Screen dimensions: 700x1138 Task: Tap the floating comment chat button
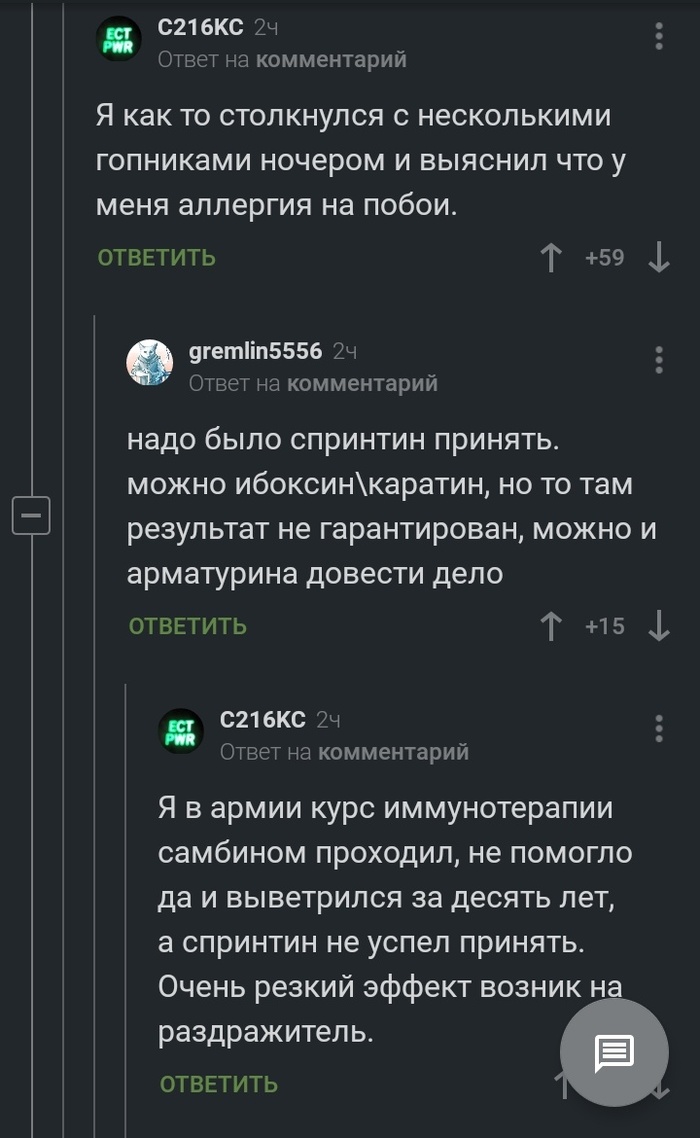[x=613, y=1052]
